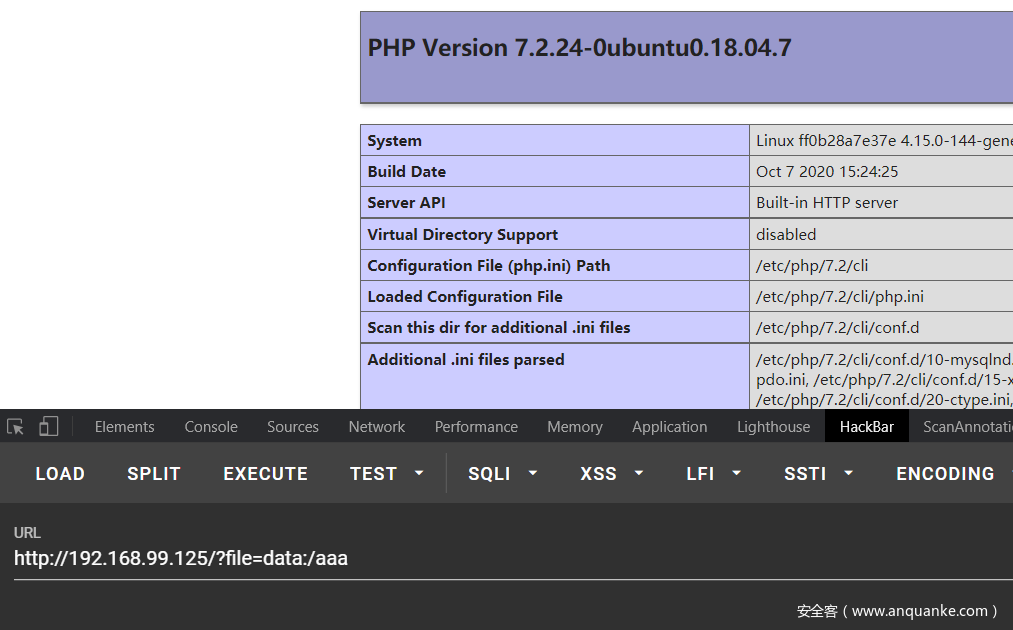This screenshot has width=1013, height=630.
Task: Select the Network tab
Action: click(377, 427)
